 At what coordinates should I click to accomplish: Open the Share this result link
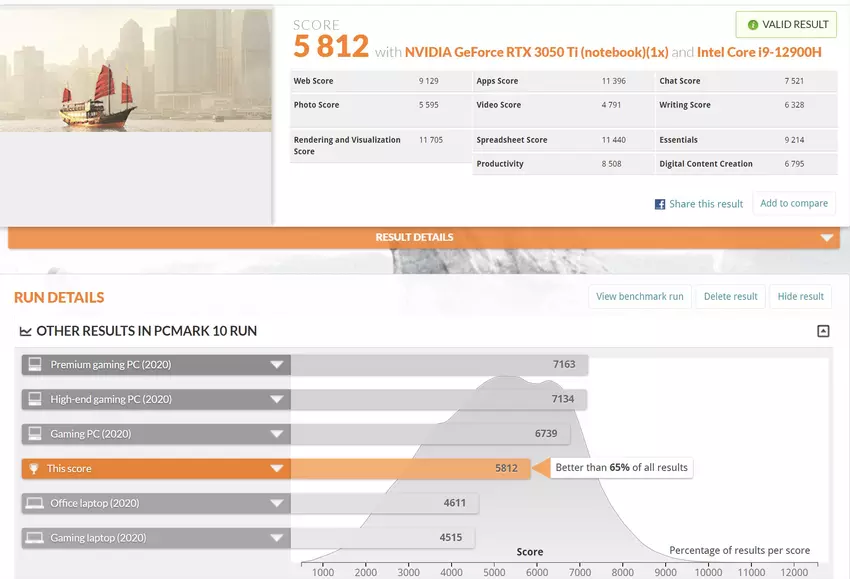(x=706, y=204)
